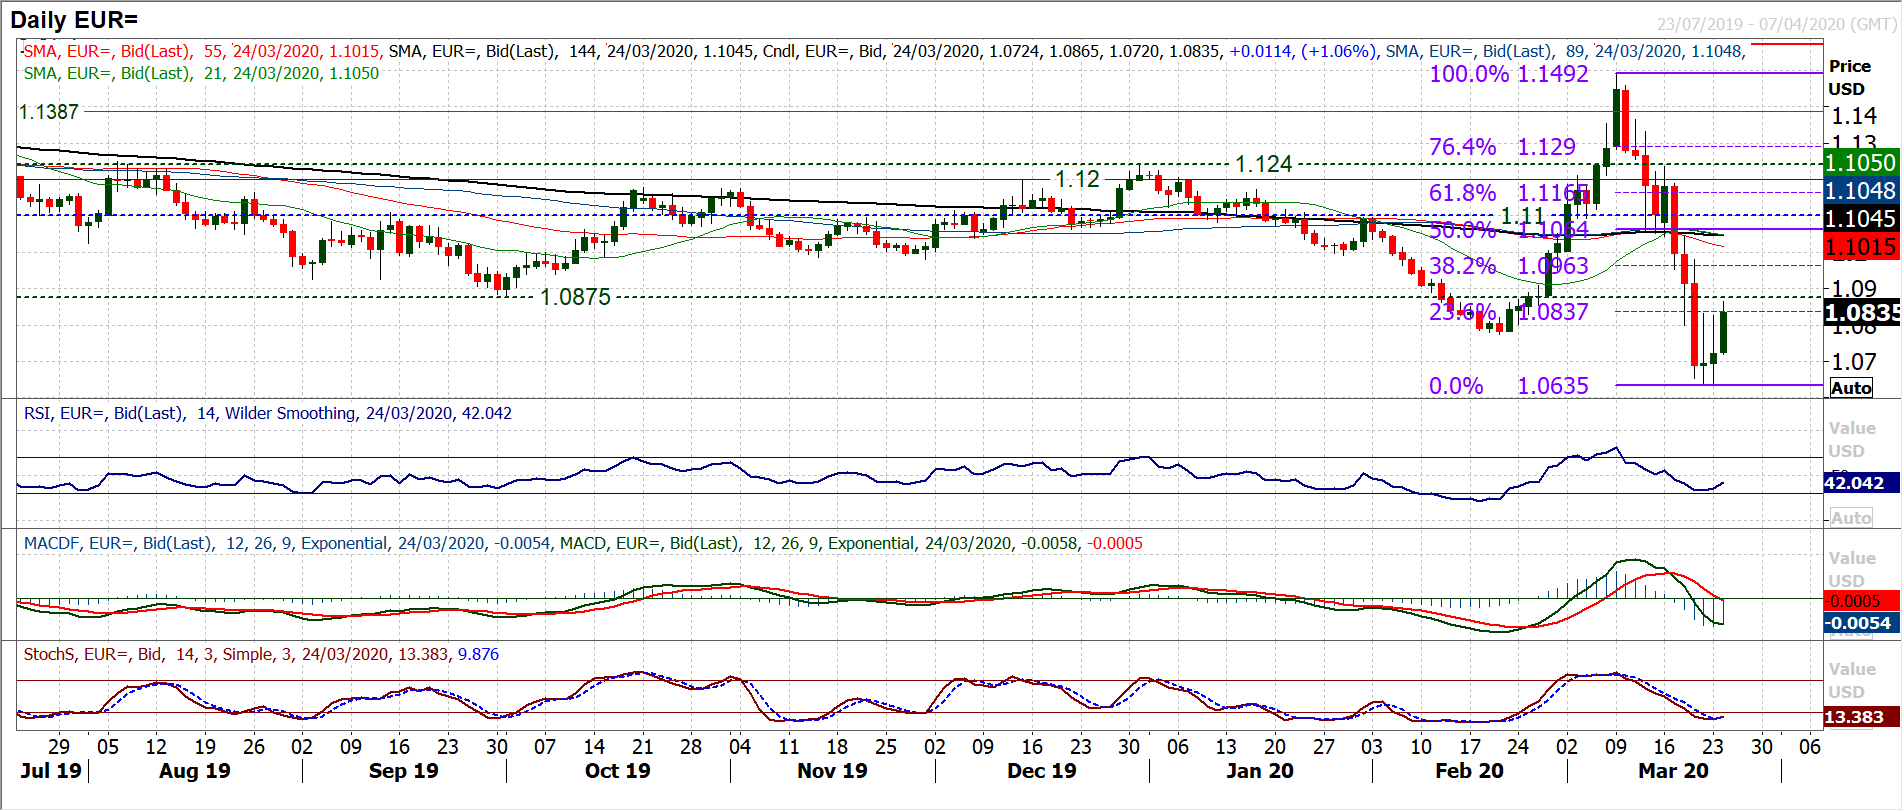Click the date range 23/07/2019 - 07/04/2020
The width and height of the screenshot is (1903, 811).
click(x=1776, y=24)
